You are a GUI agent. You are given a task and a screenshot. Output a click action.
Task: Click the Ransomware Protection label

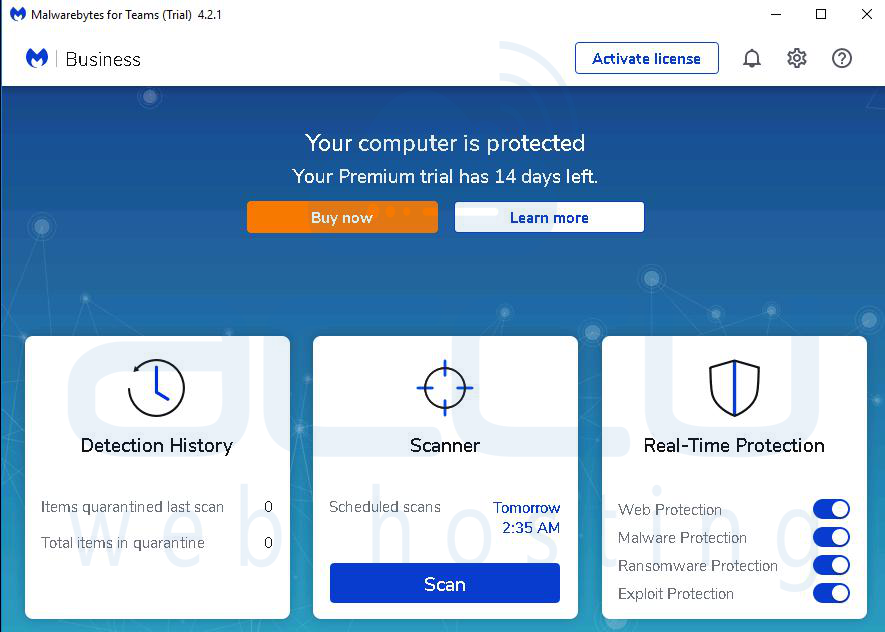(x=698, y=566)
